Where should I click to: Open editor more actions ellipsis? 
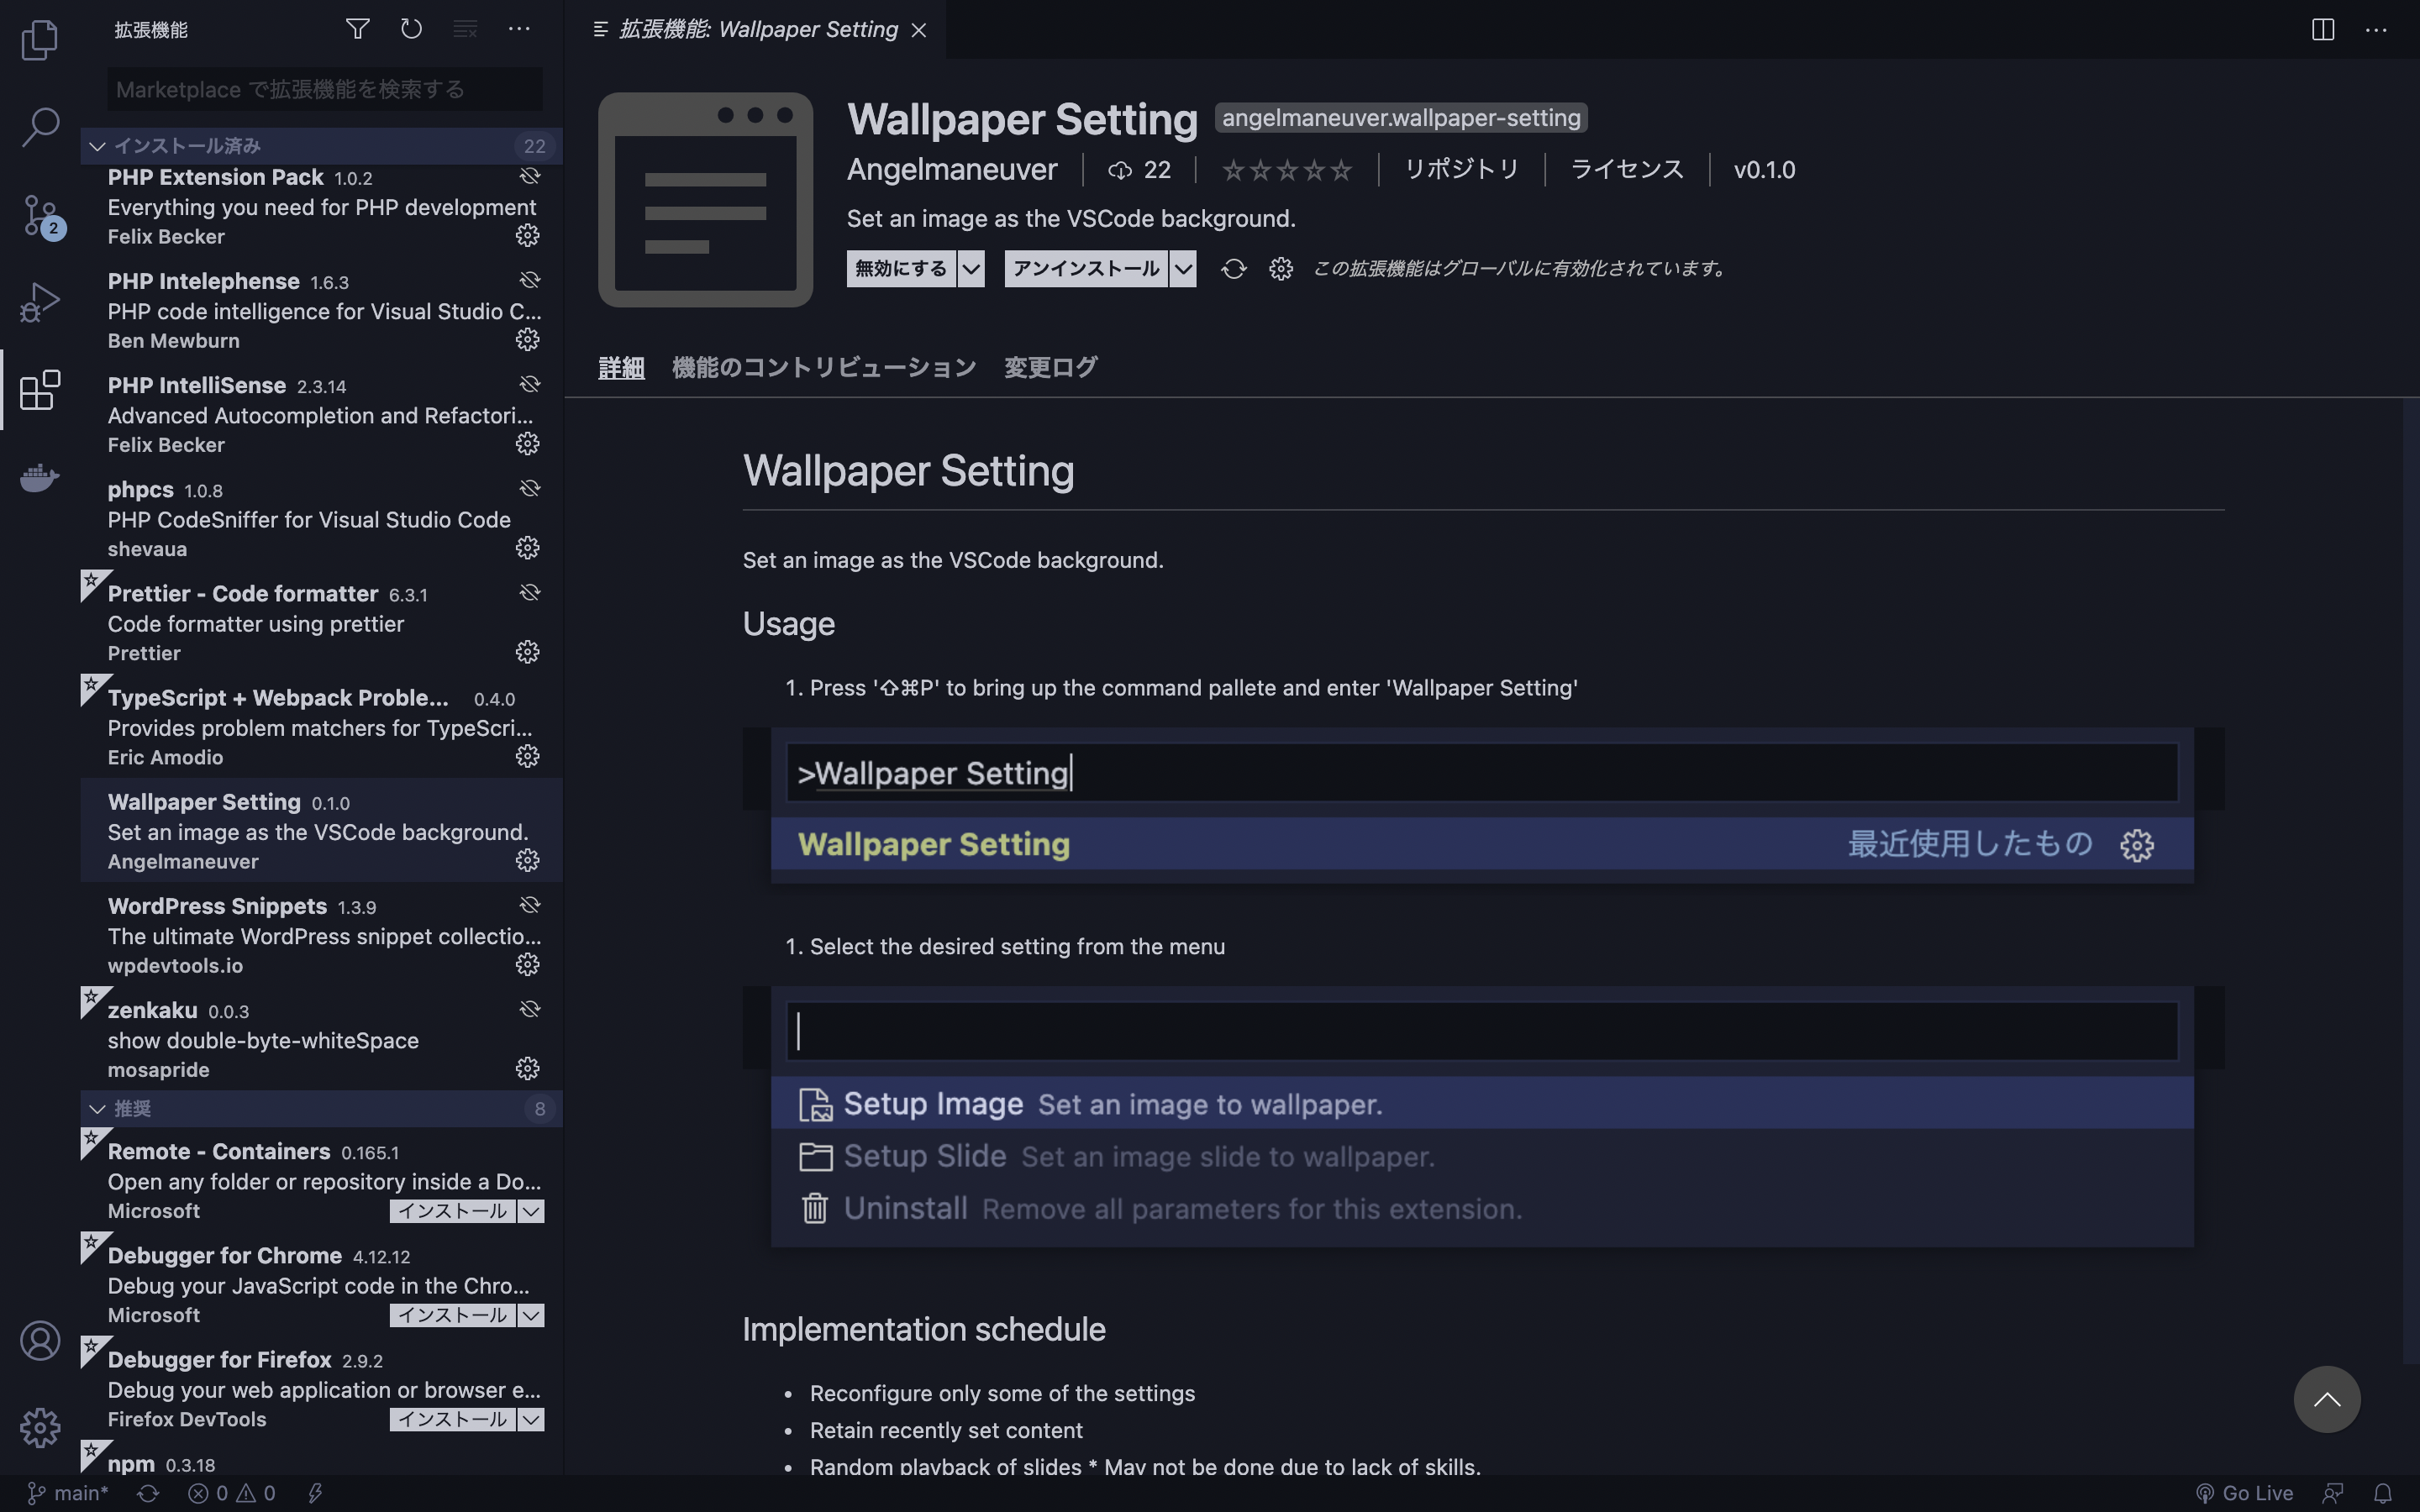[2376, 29]
